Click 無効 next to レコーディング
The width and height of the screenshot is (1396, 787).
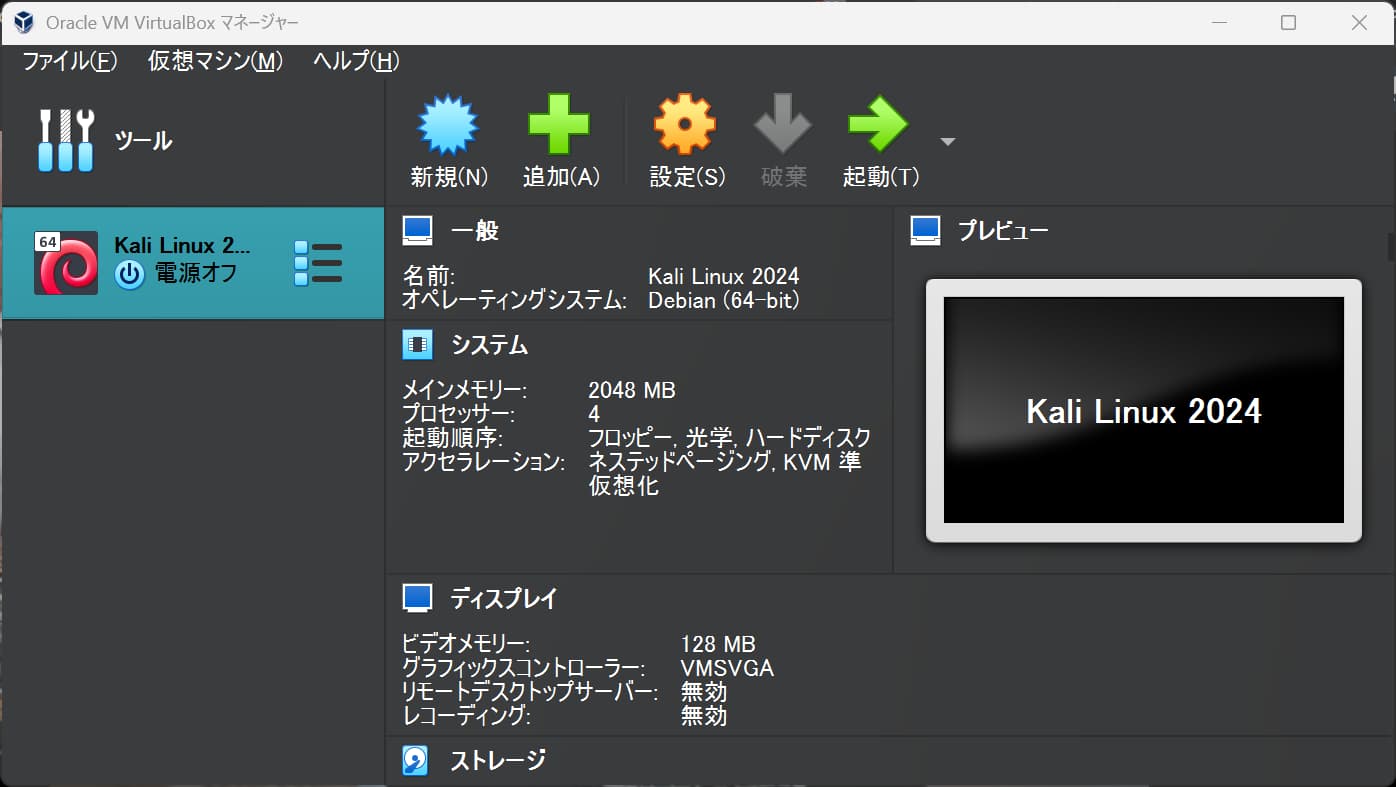tap(704, 716)
